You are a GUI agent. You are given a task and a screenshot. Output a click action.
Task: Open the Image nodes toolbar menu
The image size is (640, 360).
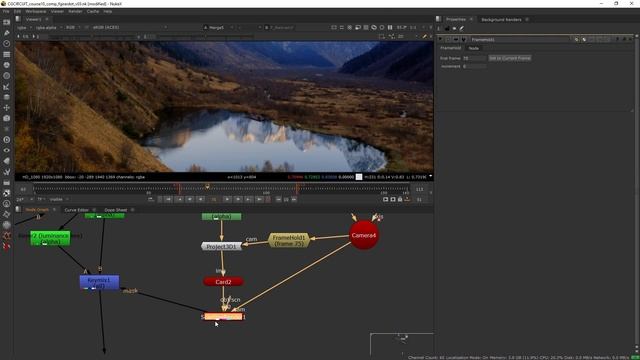(x=7, y=22)
